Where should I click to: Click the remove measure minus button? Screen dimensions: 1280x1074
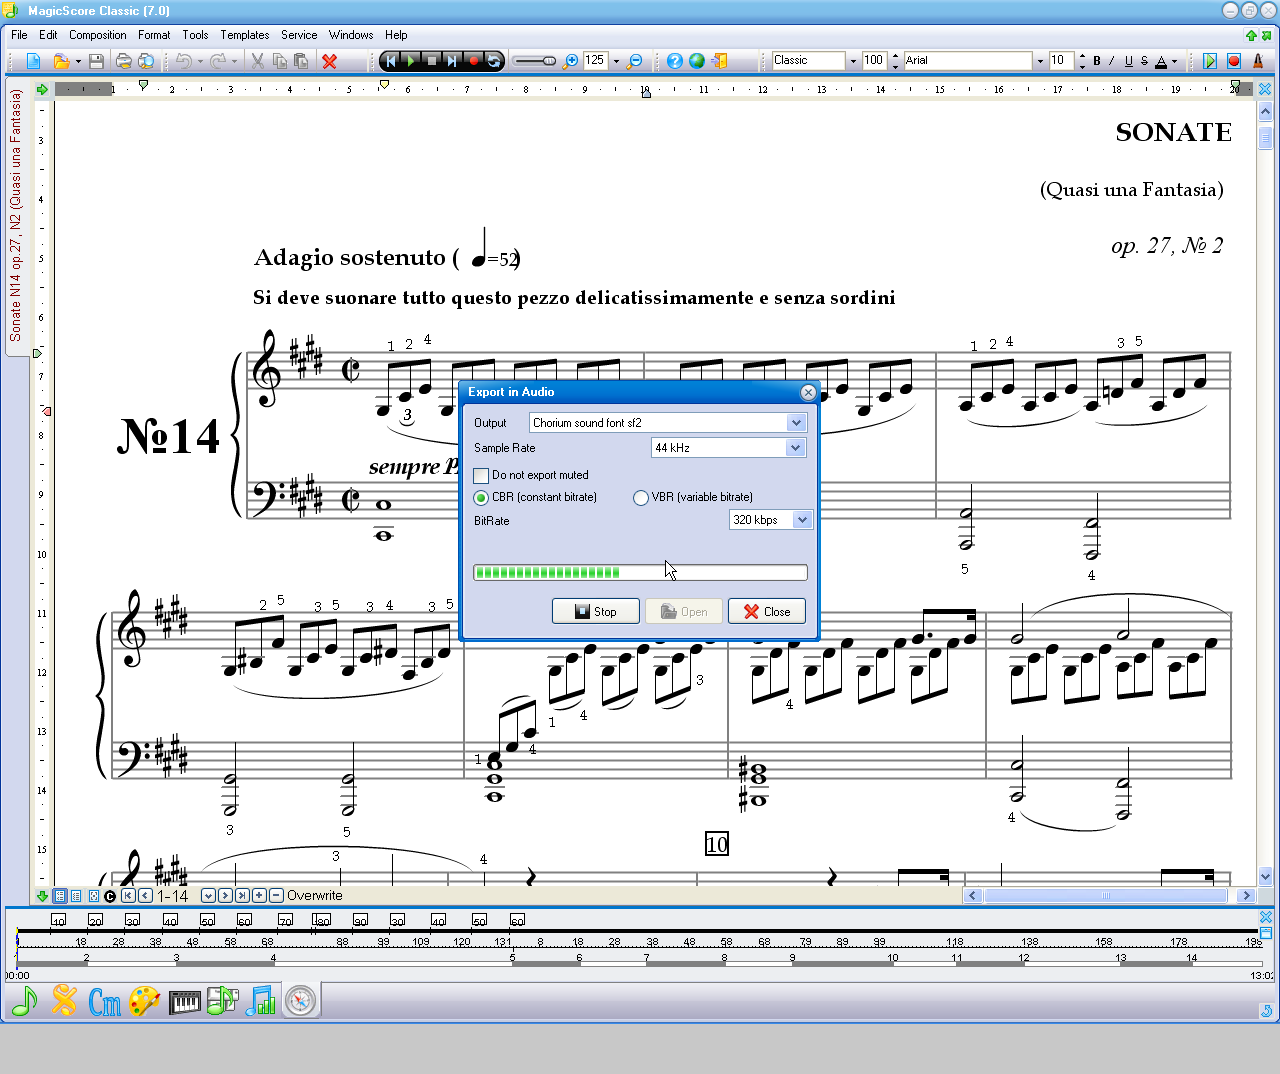(x=276, y=896)
